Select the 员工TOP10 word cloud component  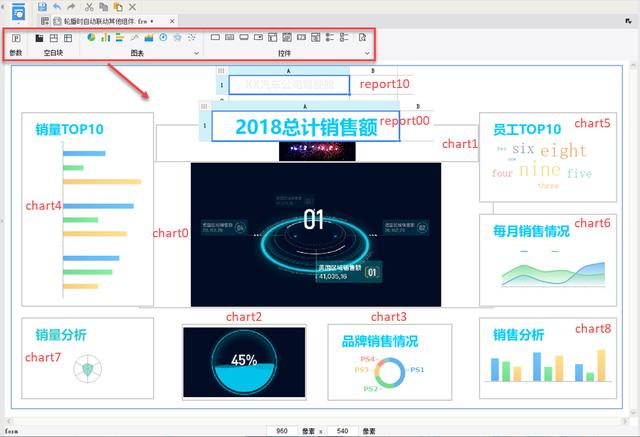click(548, 157)
